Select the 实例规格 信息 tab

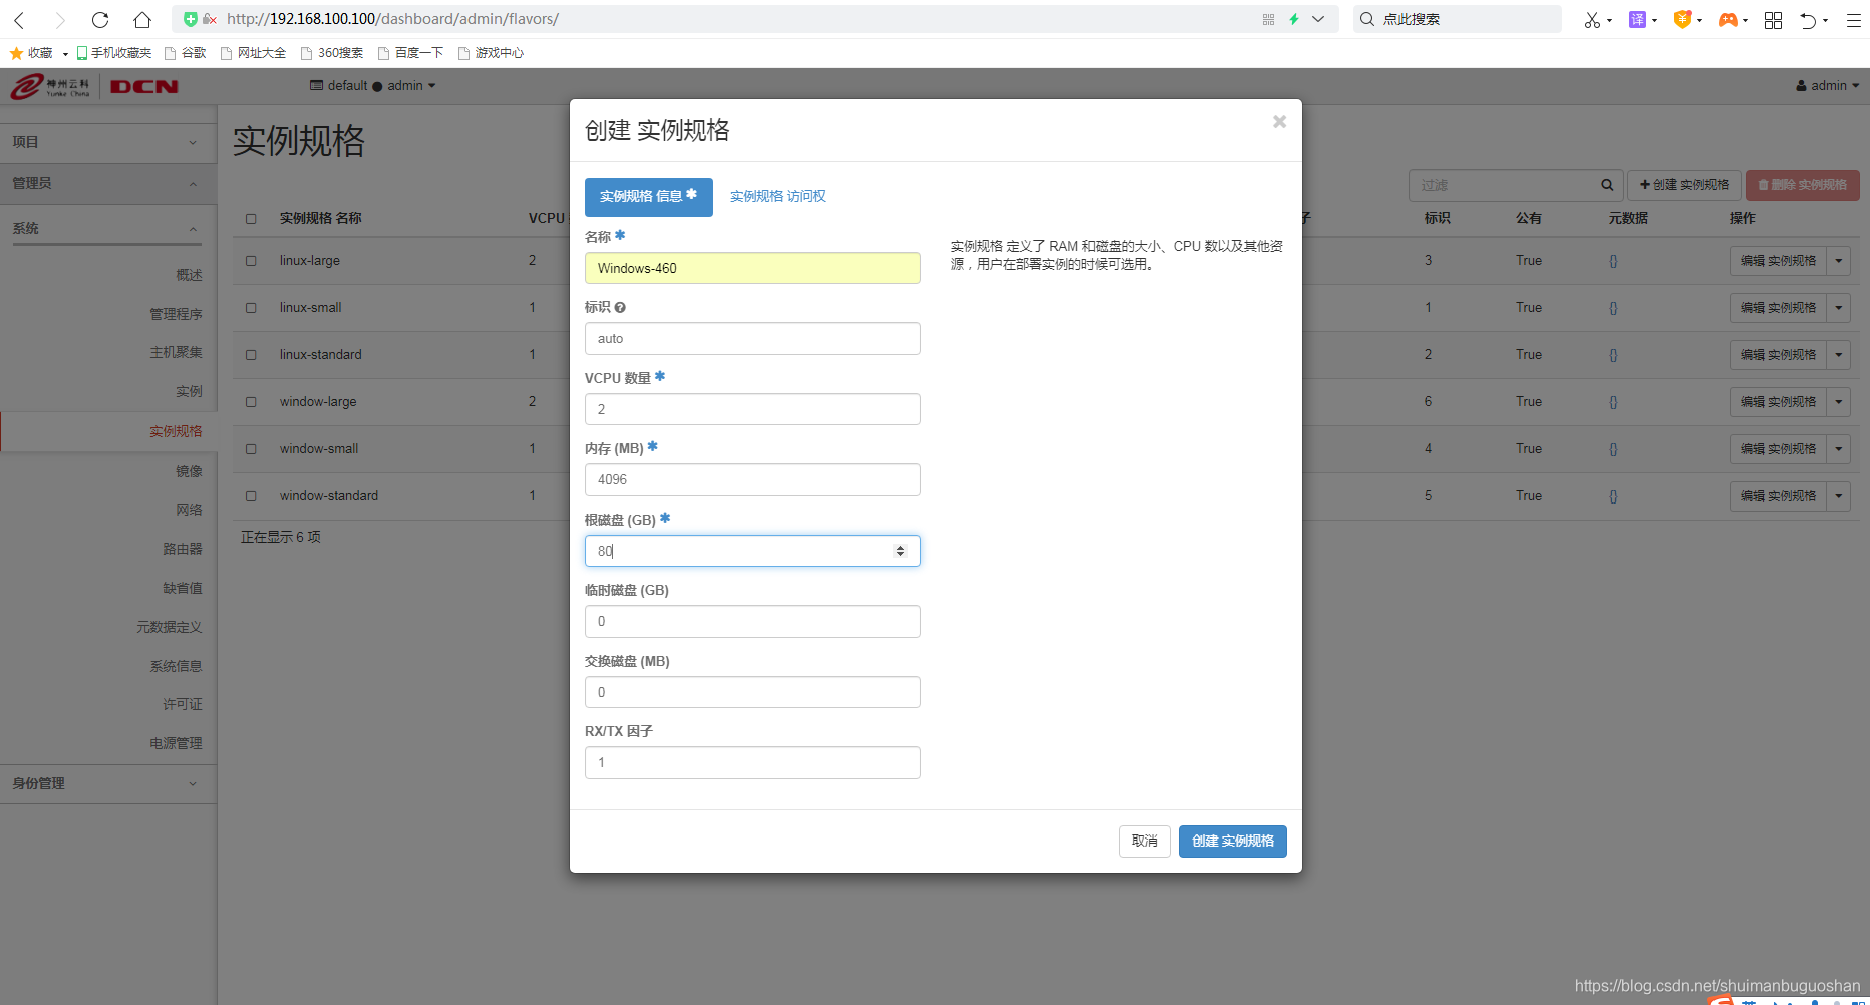point(649,197)
